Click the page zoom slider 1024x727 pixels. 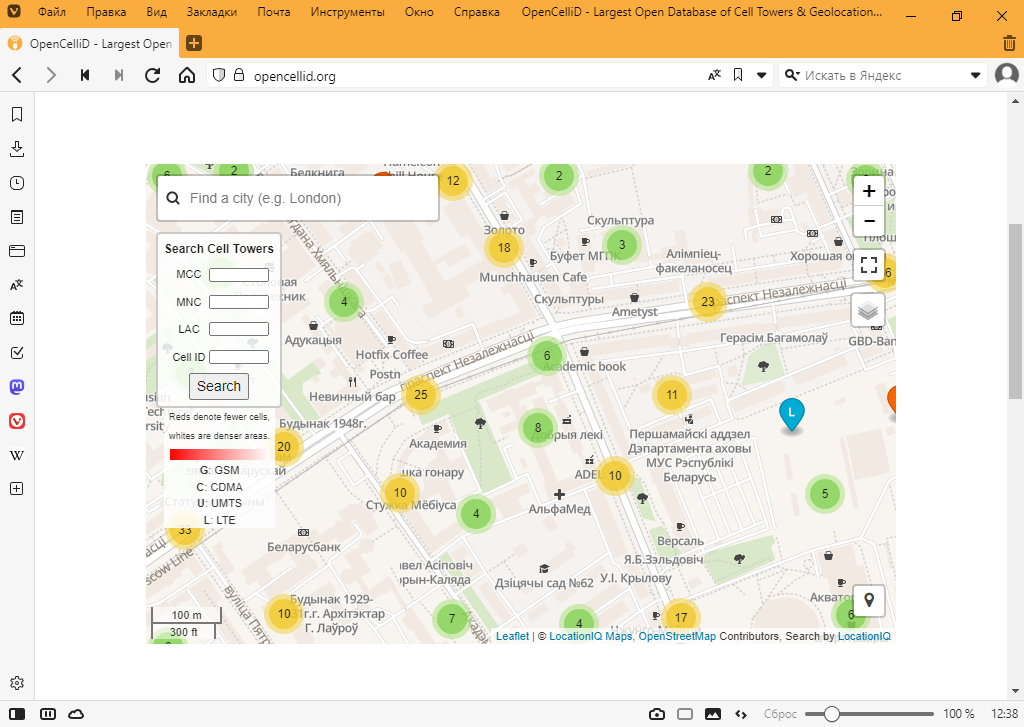[x=831, y=714]
